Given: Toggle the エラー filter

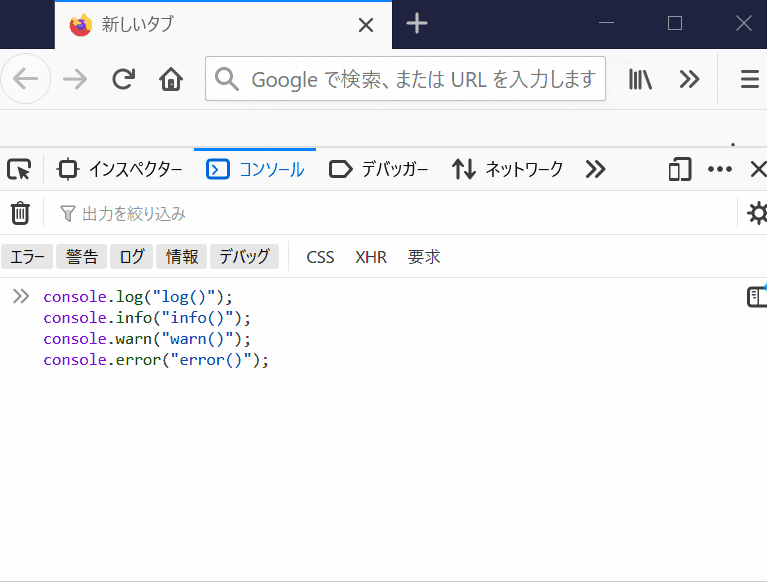Looking at the screenshot, I should coord(27,256).
